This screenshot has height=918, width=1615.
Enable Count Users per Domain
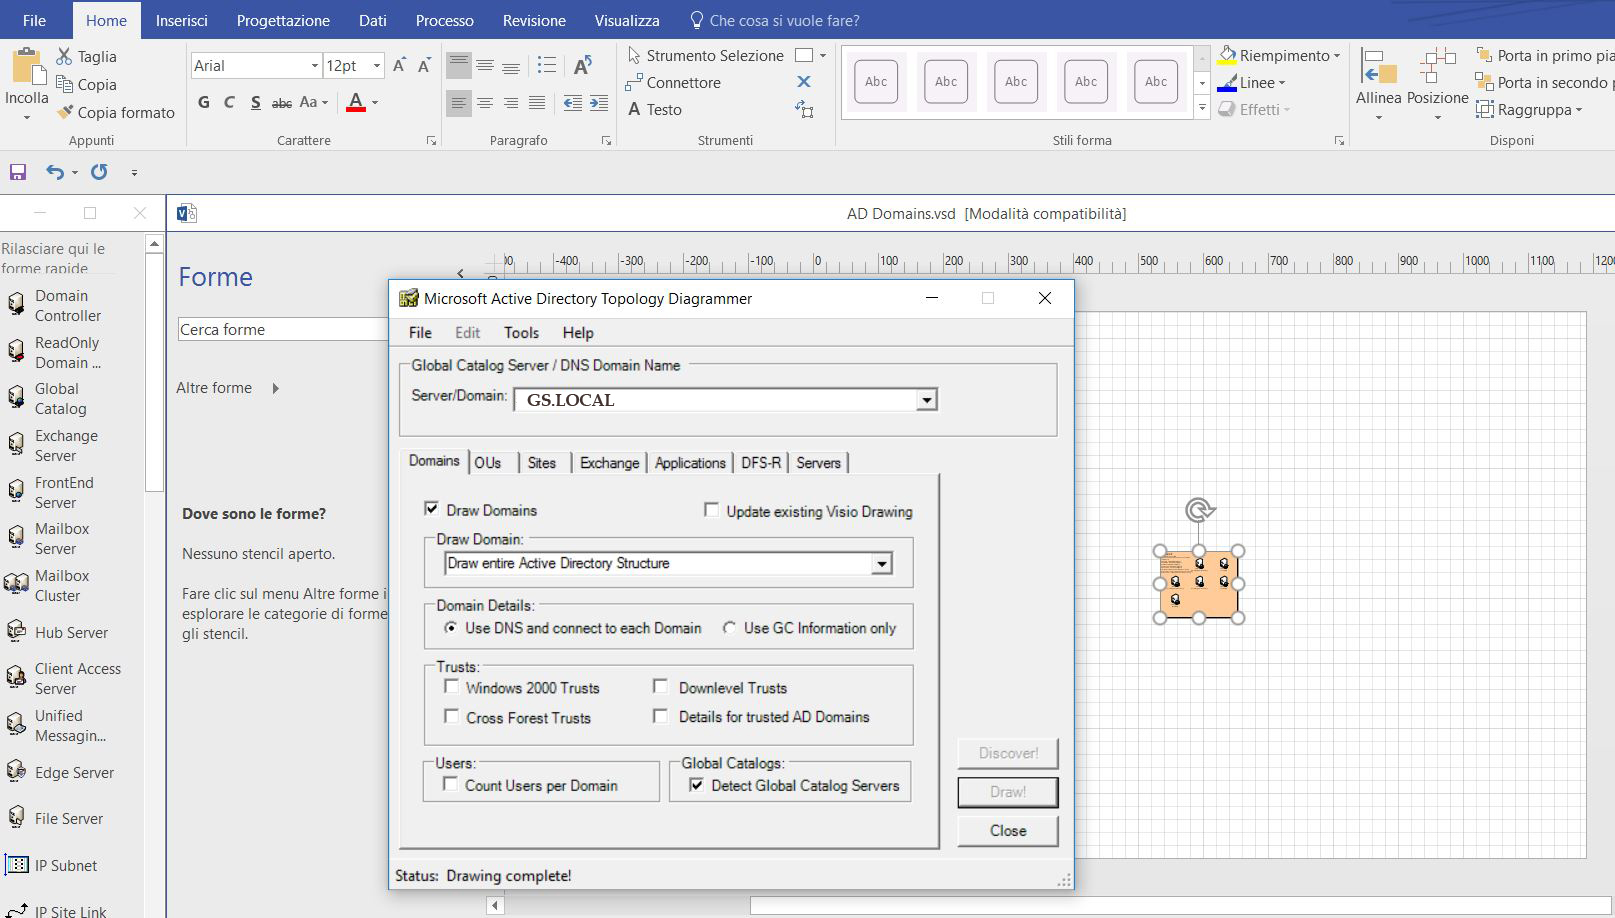tap(451, 784)
